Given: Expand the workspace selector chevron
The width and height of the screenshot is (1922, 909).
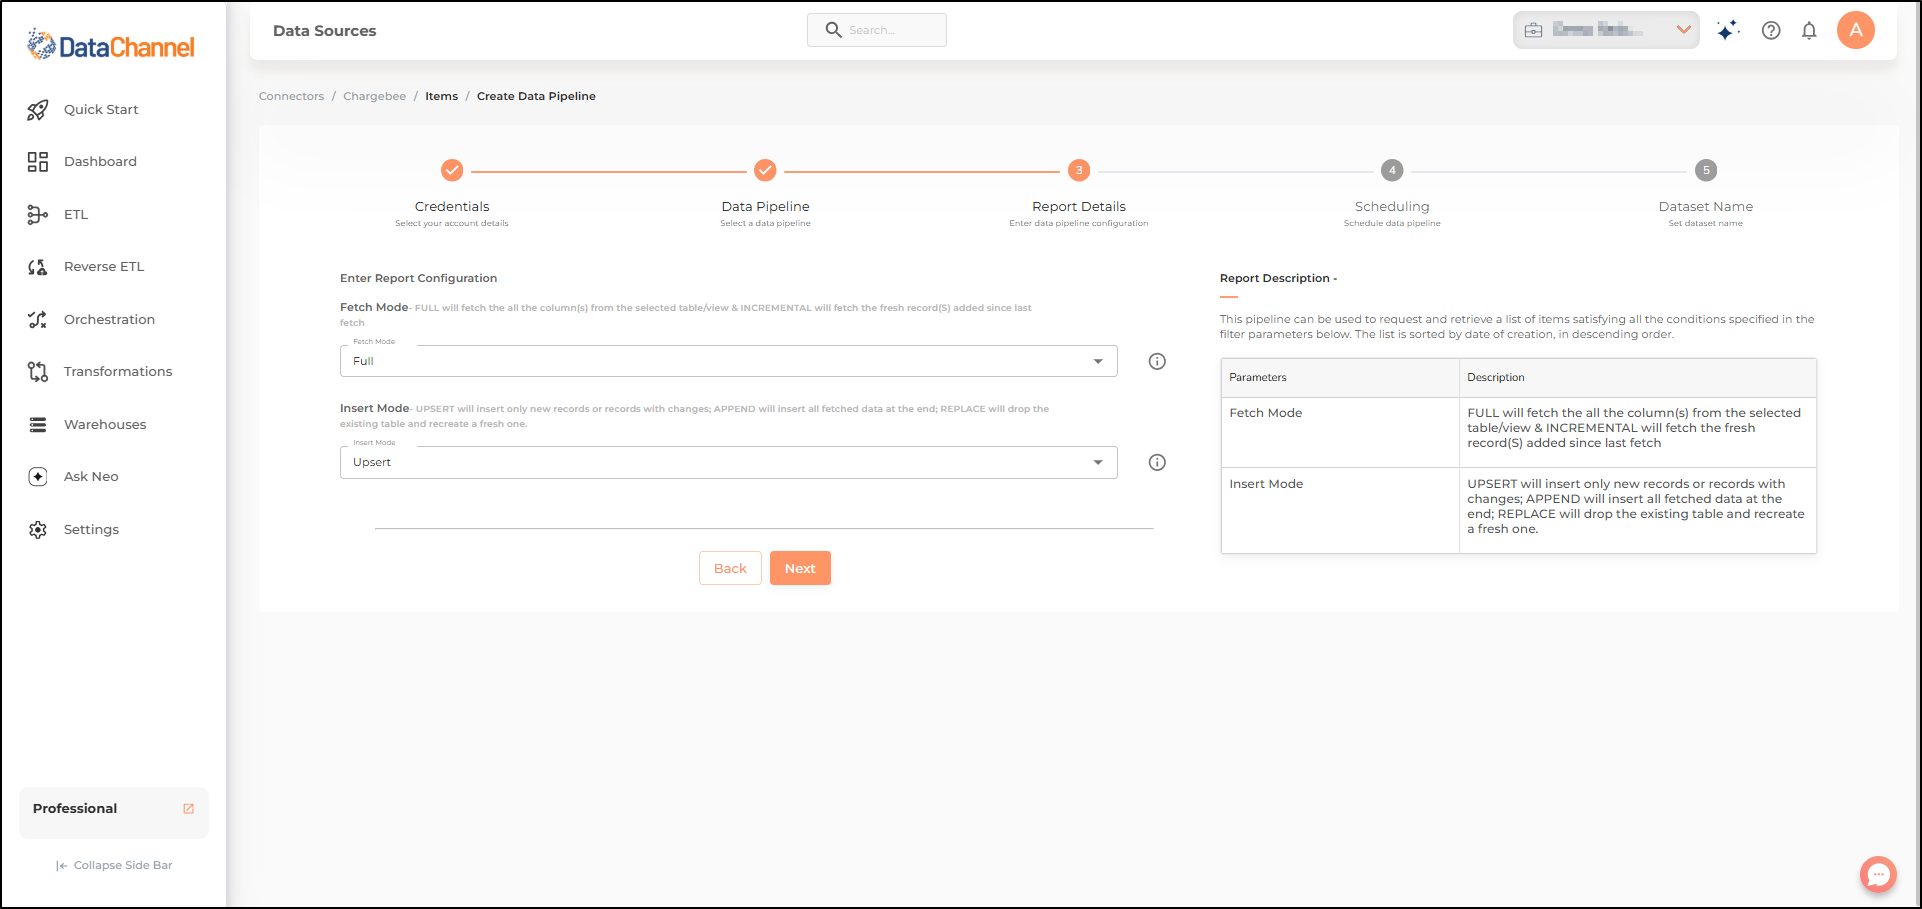Looking at the screenshot, I should coord(1684,30).
